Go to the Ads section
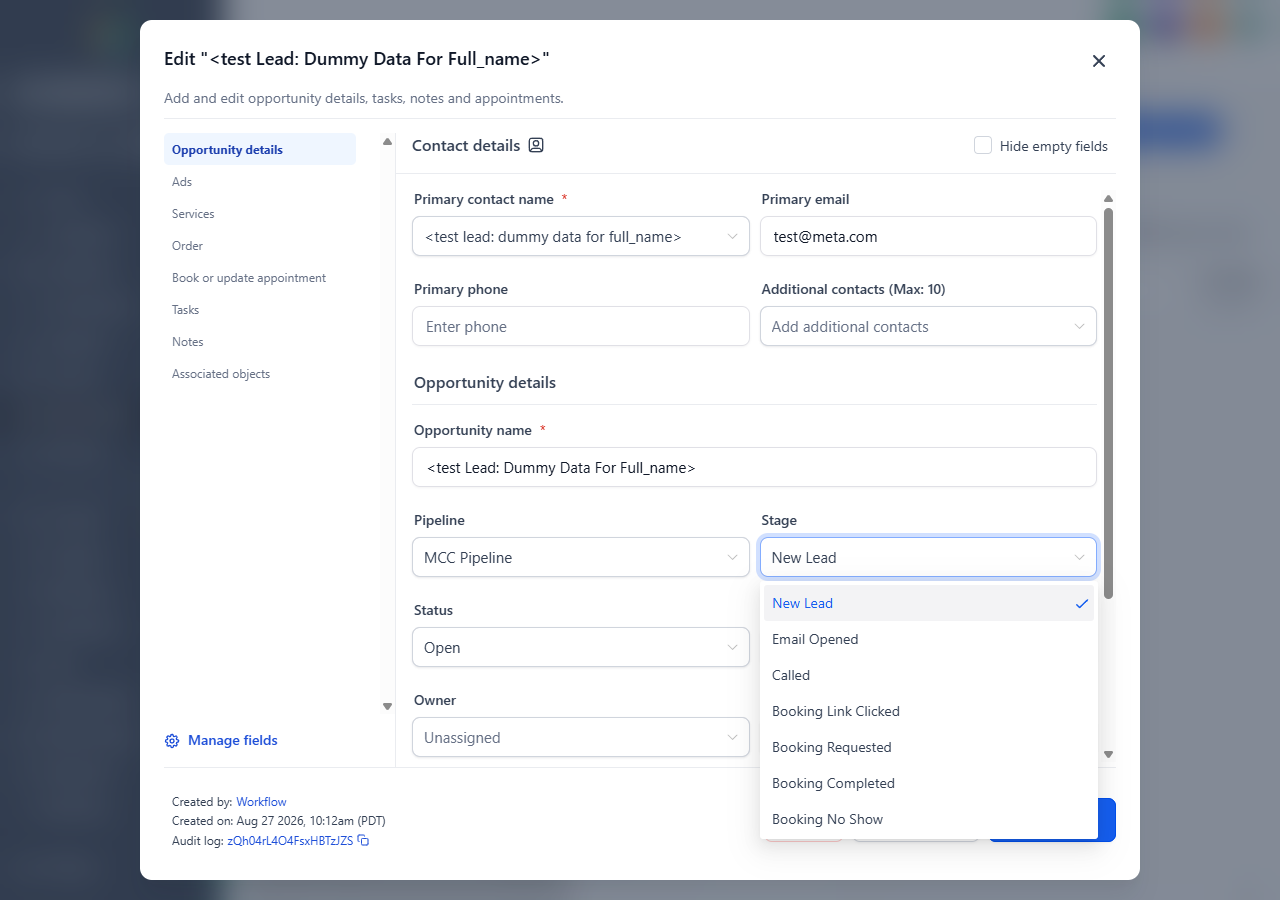This screenshot has height=900, width=1280. point(260,182)
